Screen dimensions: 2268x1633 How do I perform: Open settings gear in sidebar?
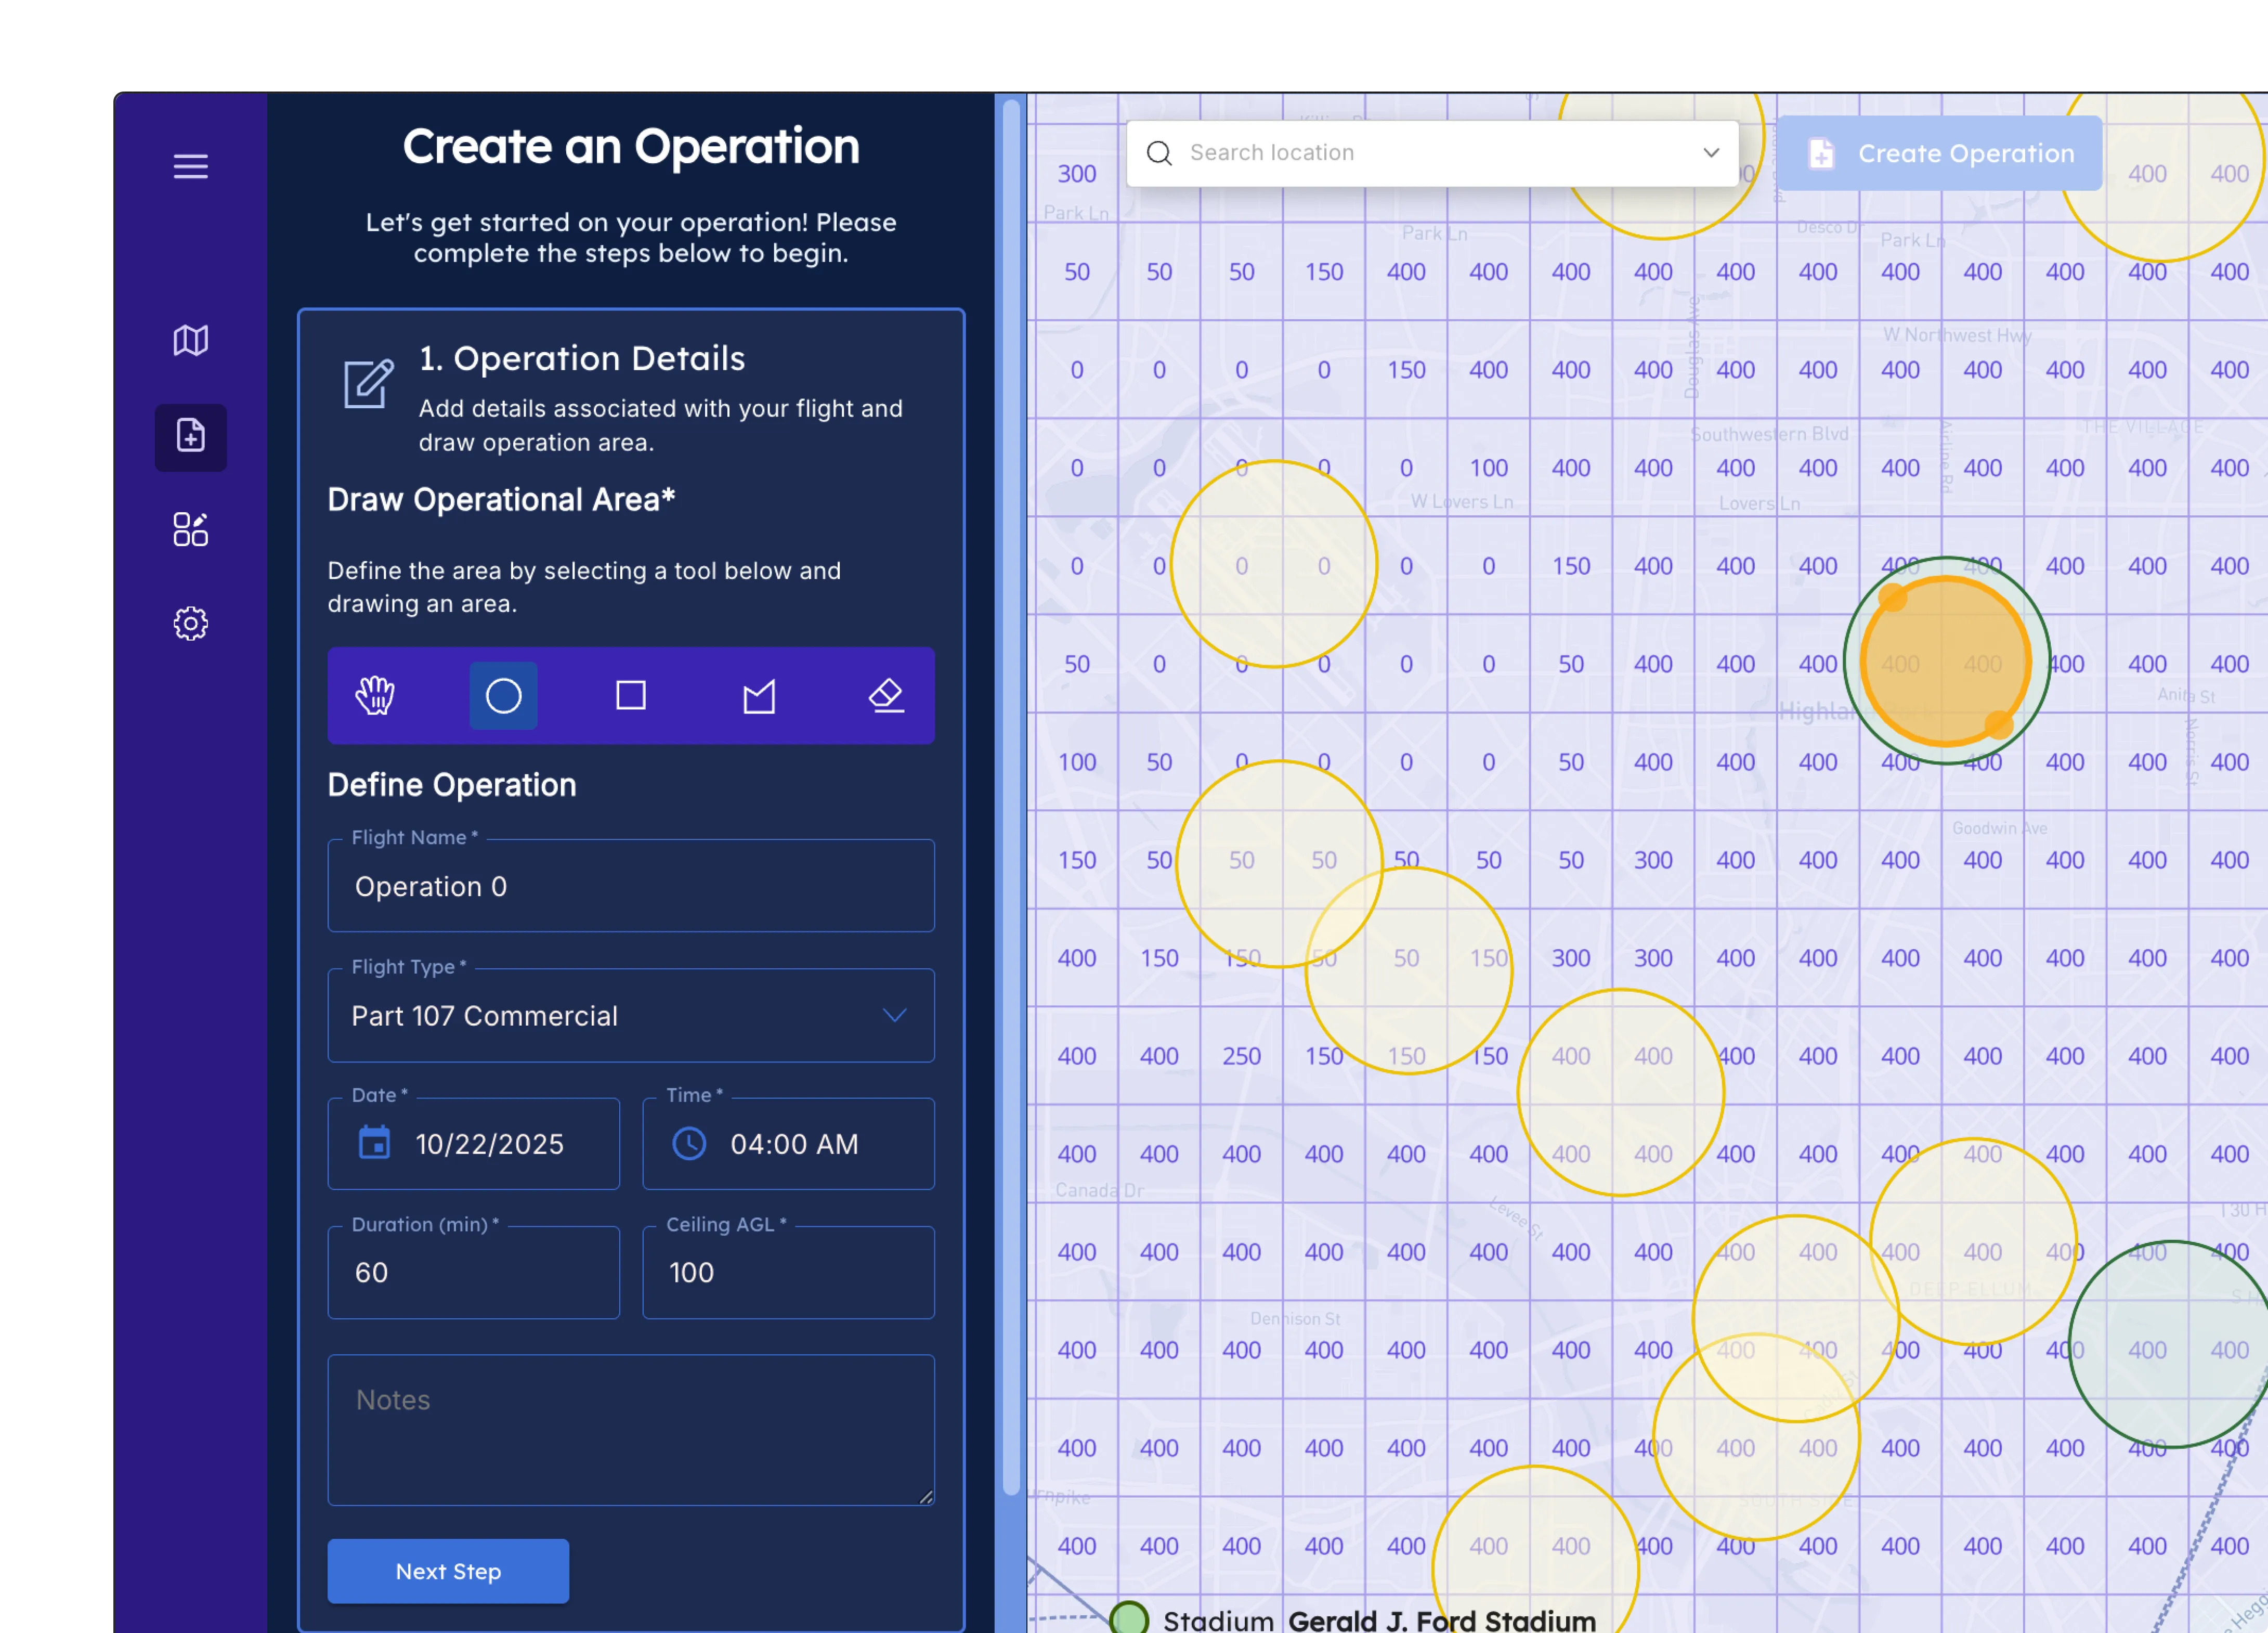coord(190,623)
